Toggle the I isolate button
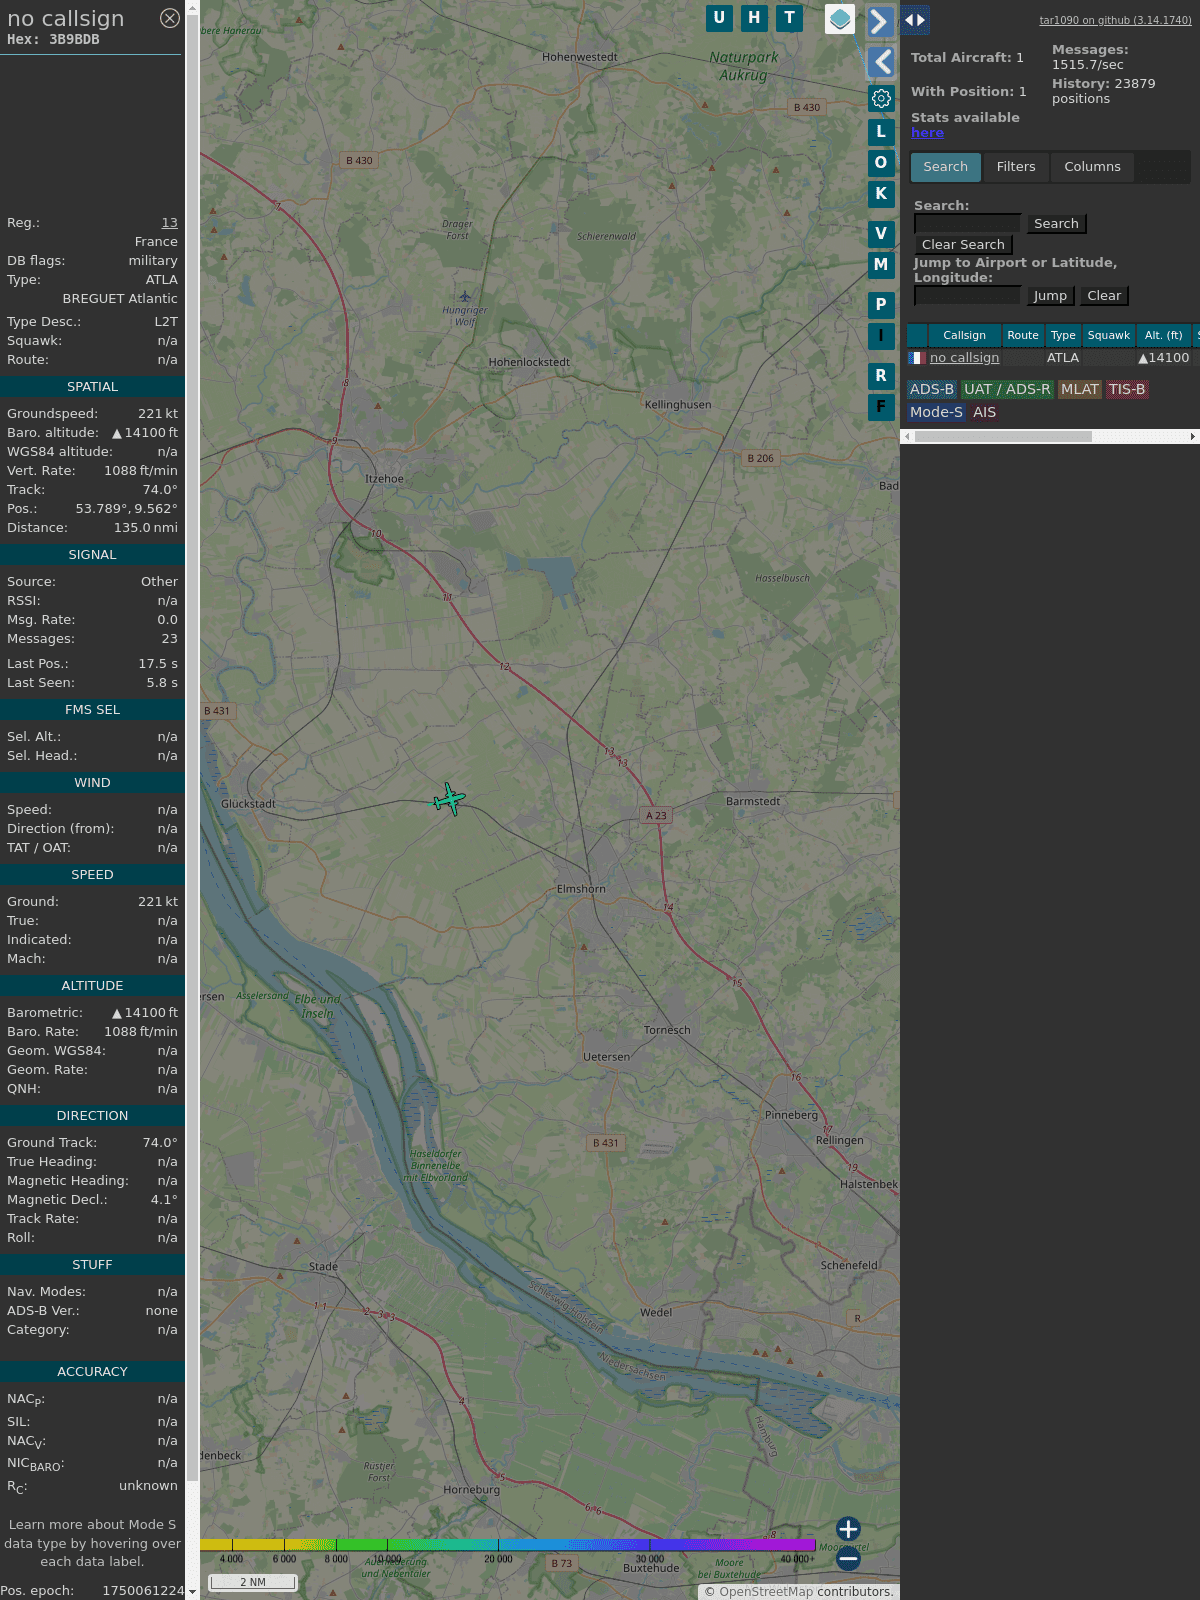1200x1600 pixels. click(881, 336)
